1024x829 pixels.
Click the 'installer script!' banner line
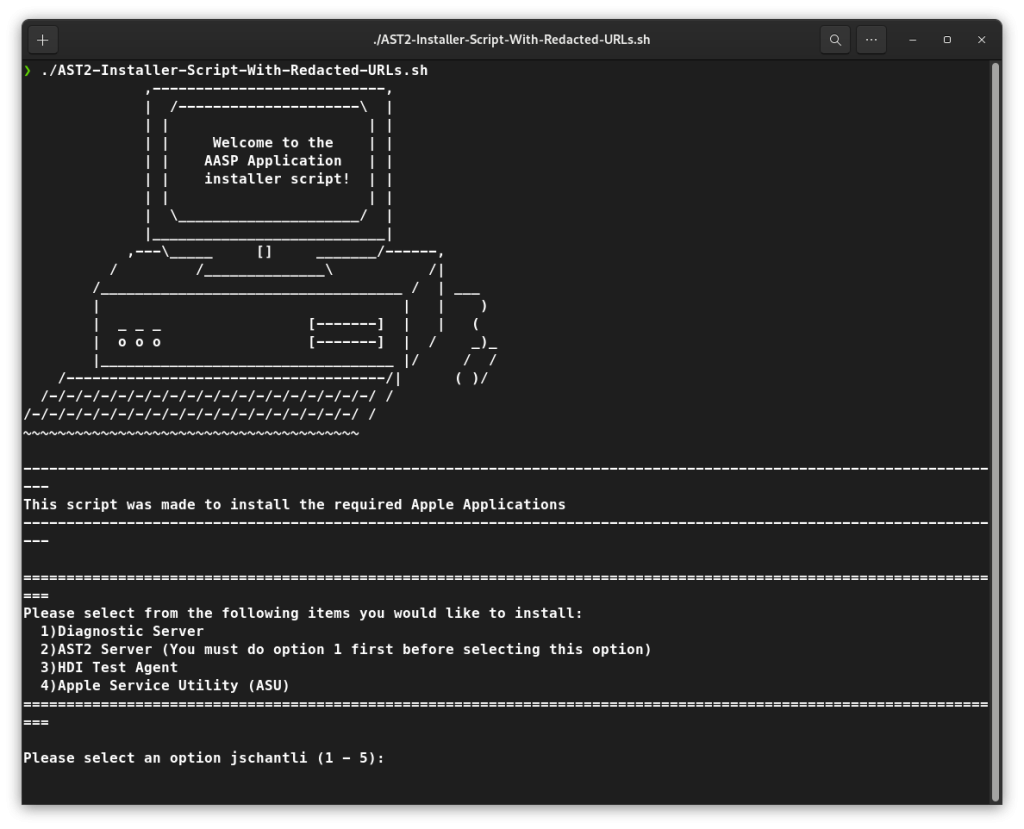277,179
